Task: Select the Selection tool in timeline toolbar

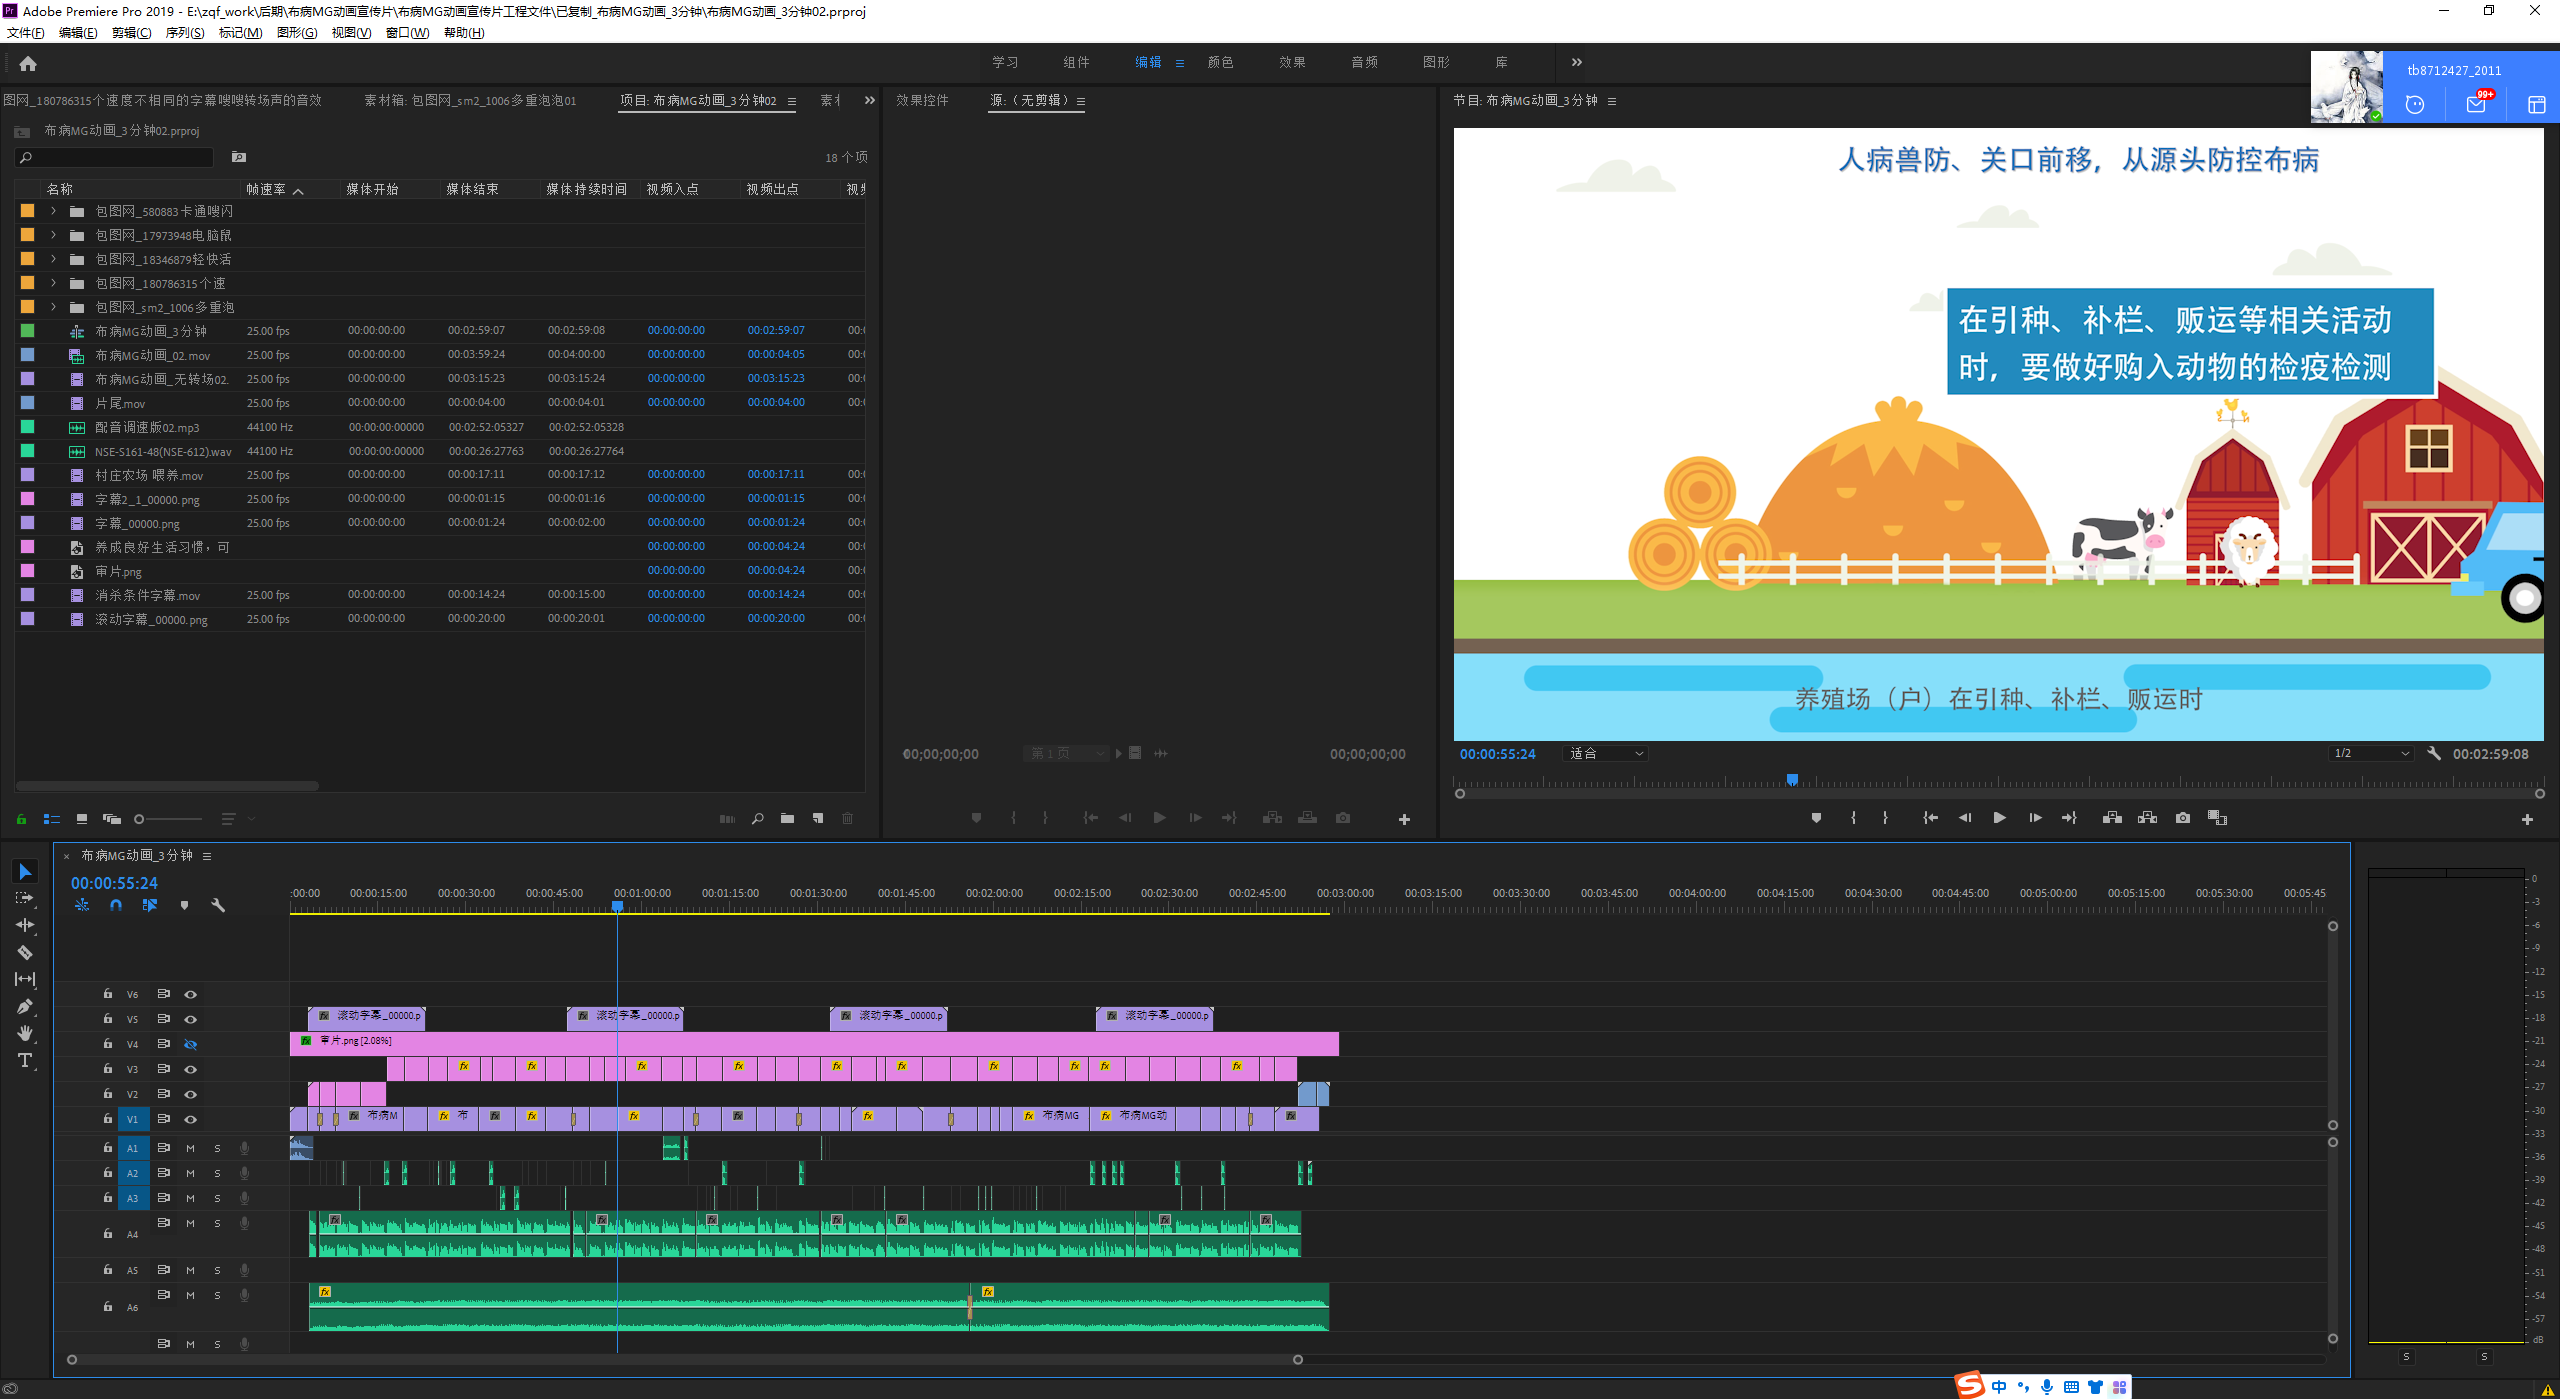Action: coord(25,871)
